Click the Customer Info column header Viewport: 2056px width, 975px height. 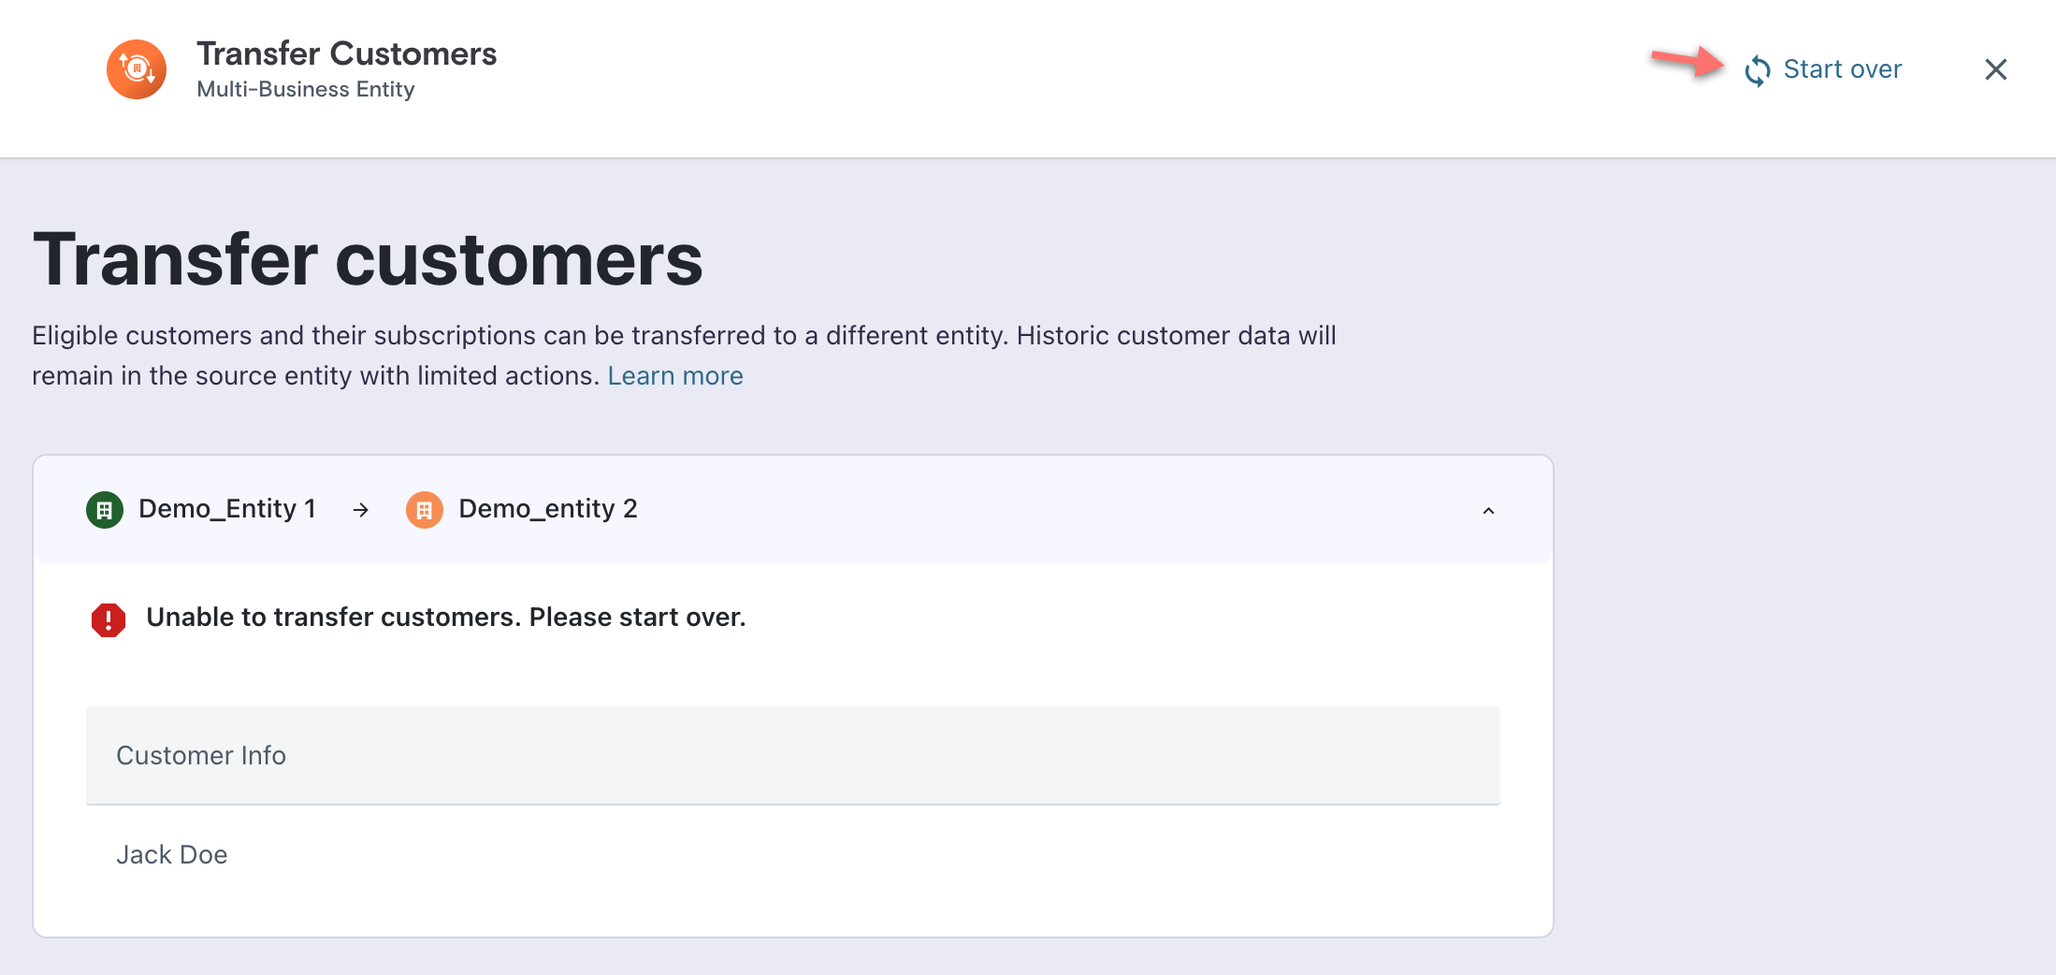coord(201,755)
